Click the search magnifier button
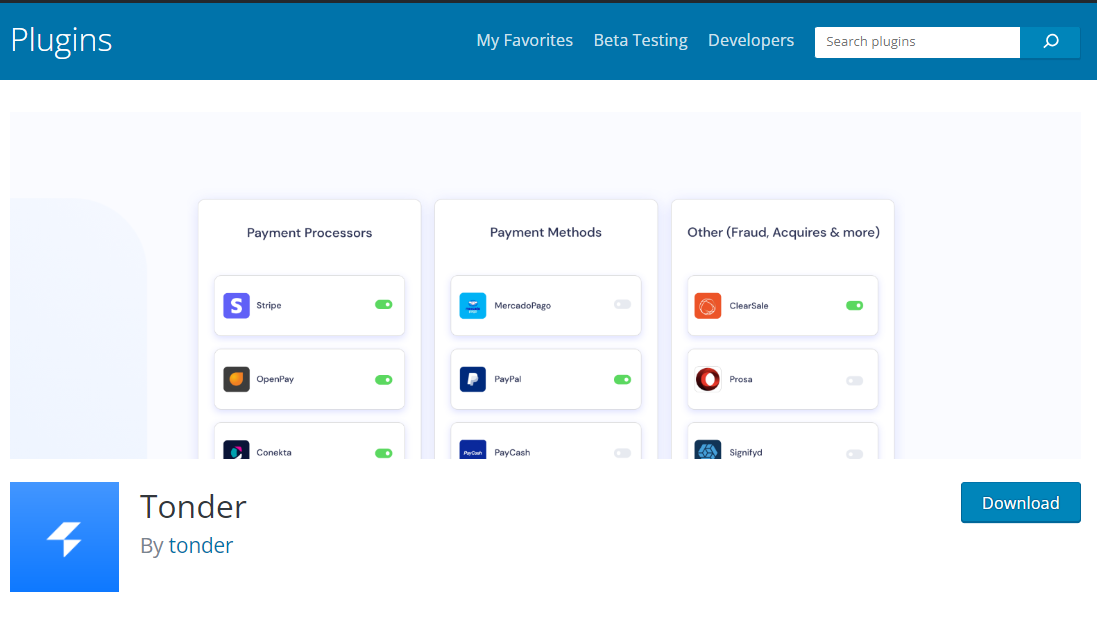The image size is (1097, 627). [1050, 42]
